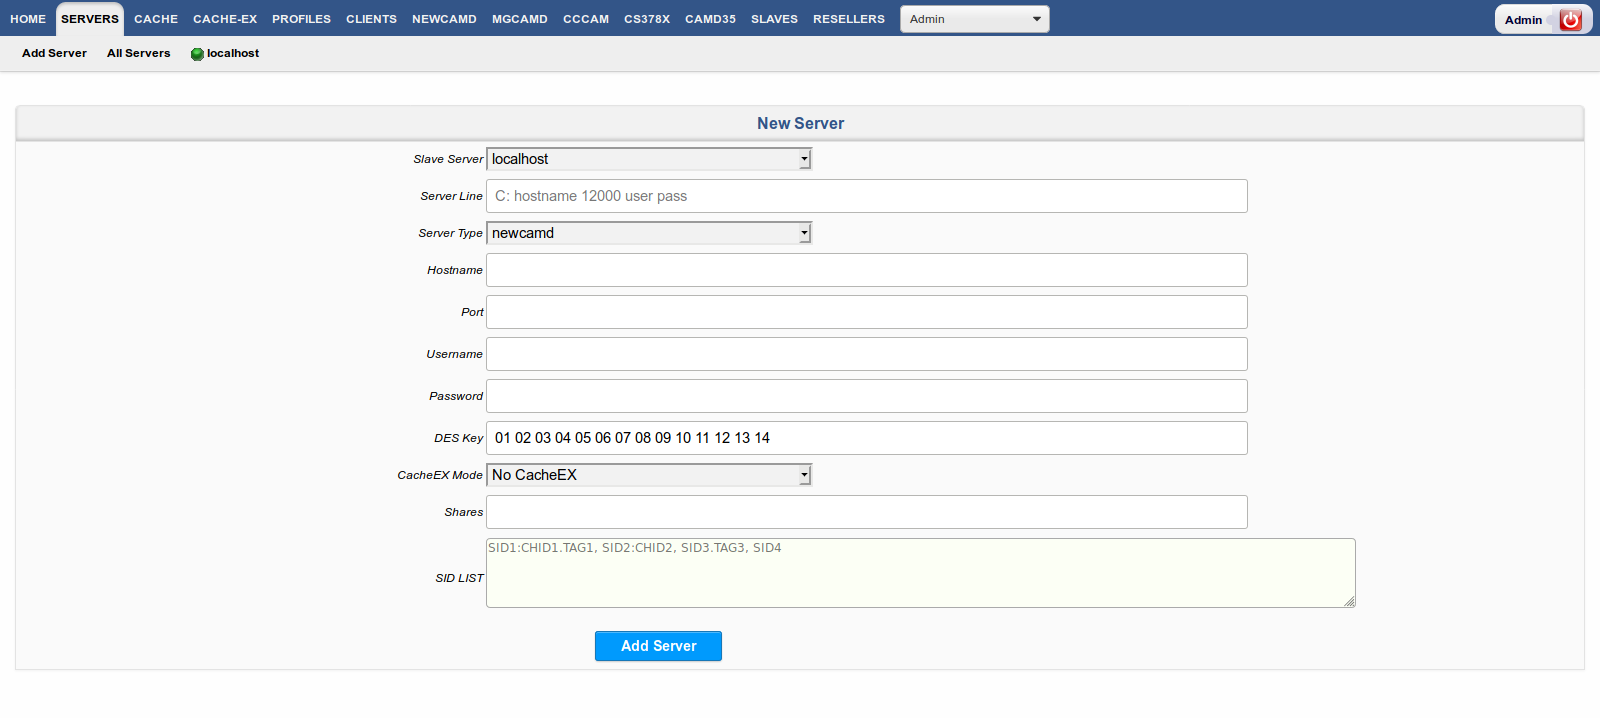Click inside the SID LIST textarea
The height and width of the screenshot is (718, 1600).
[x=921, y=573]
